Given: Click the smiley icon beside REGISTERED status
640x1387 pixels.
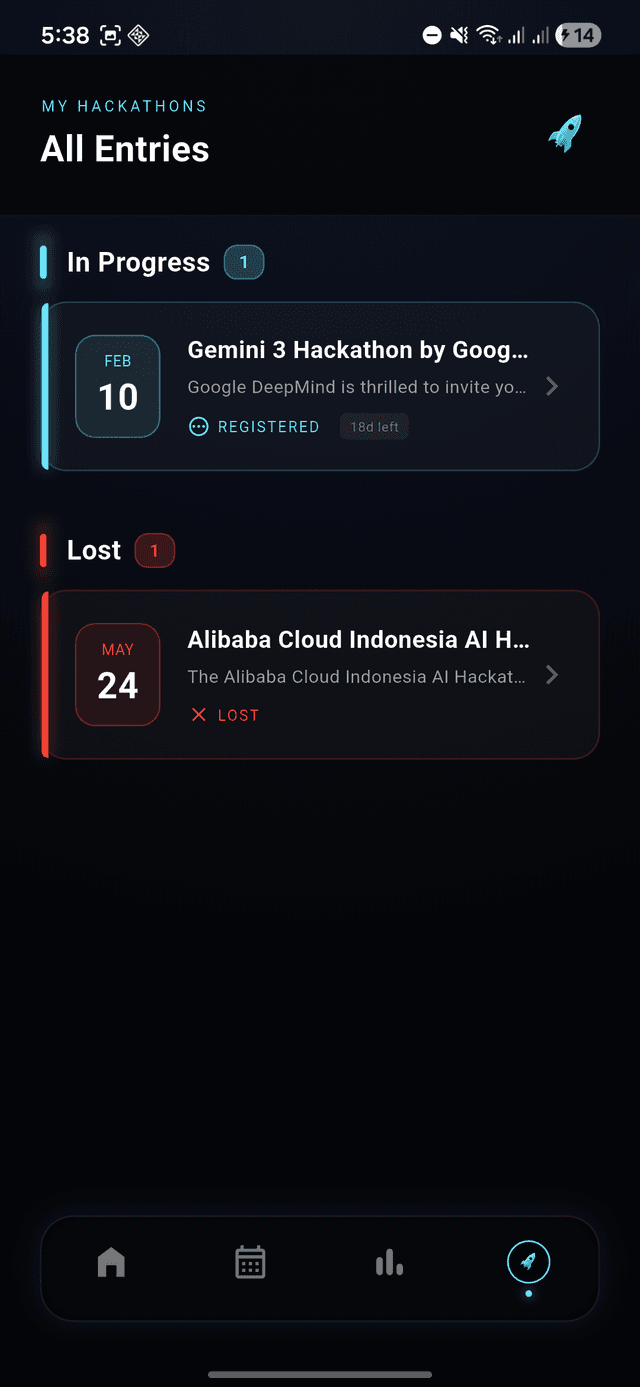Looking at the screenshot, I should coord(199,426).
